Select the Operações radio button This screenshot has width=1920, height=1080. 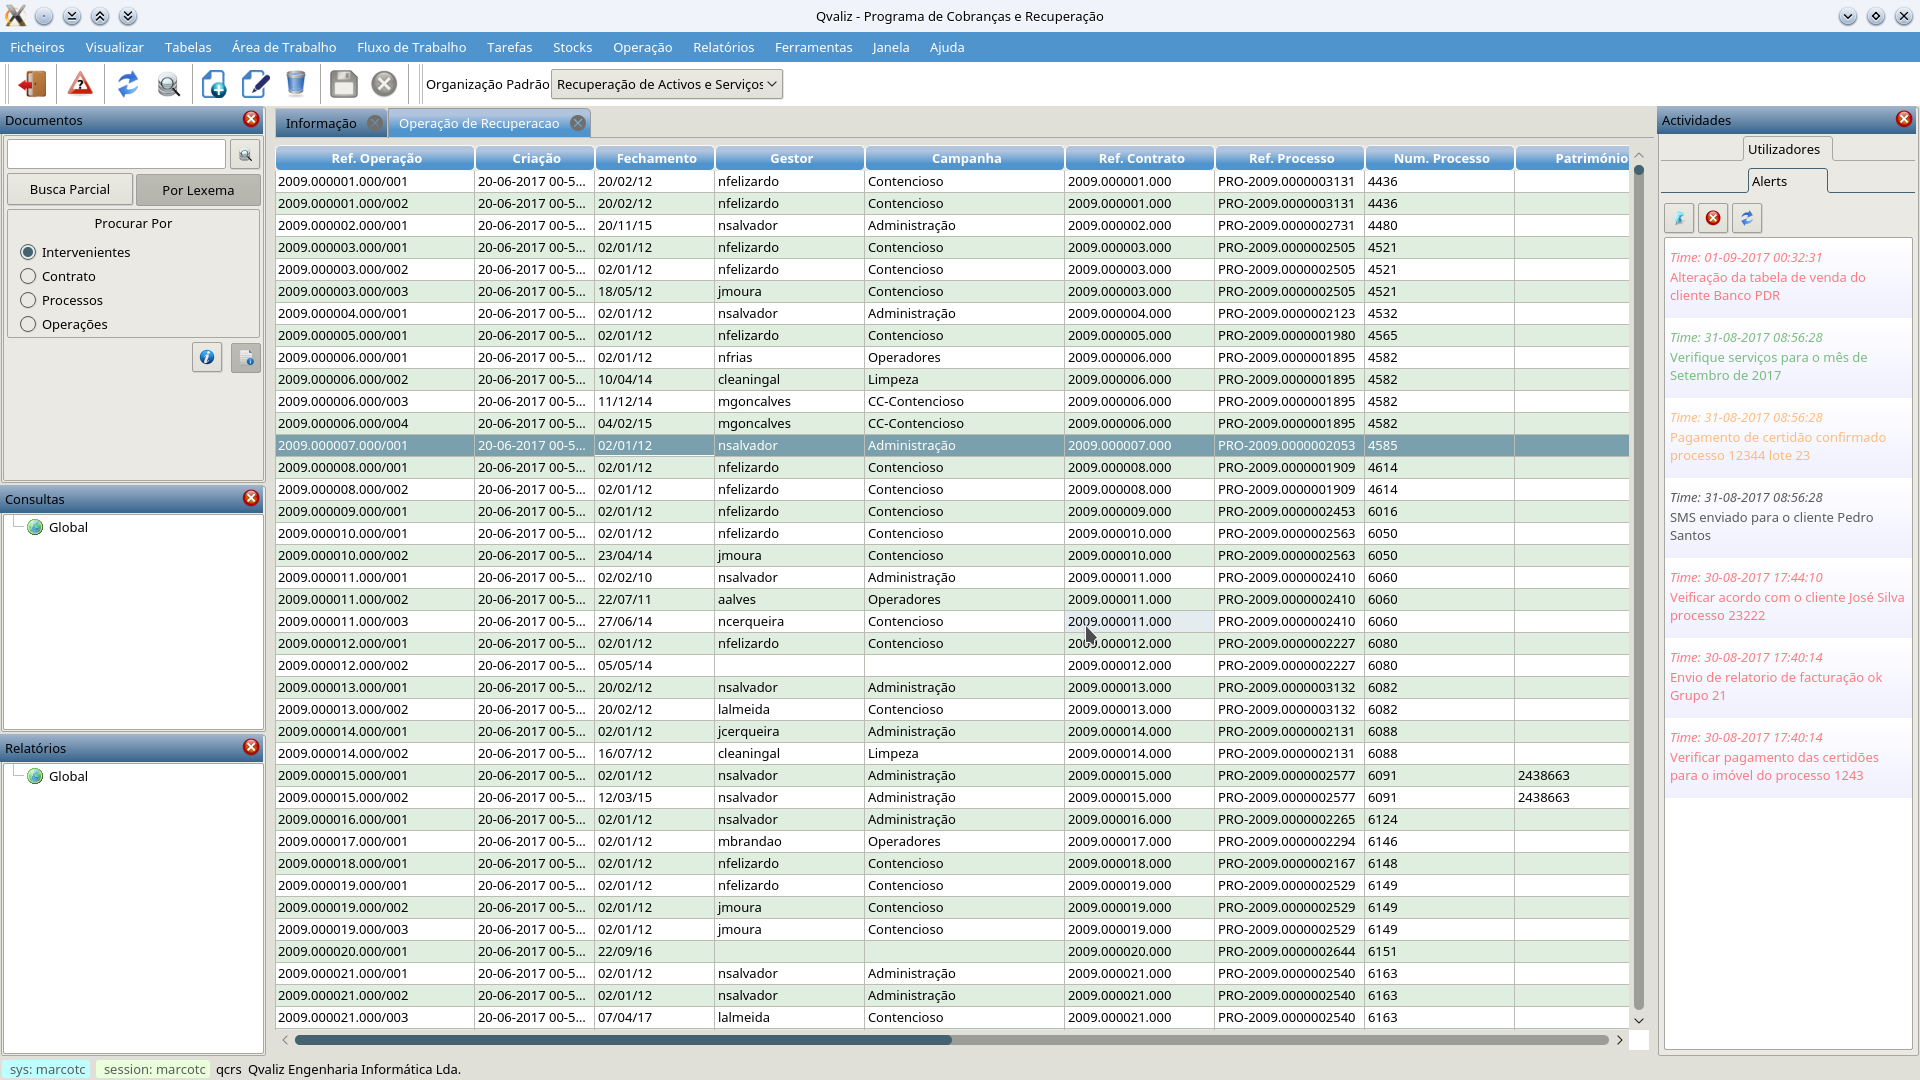pos(28,324)
